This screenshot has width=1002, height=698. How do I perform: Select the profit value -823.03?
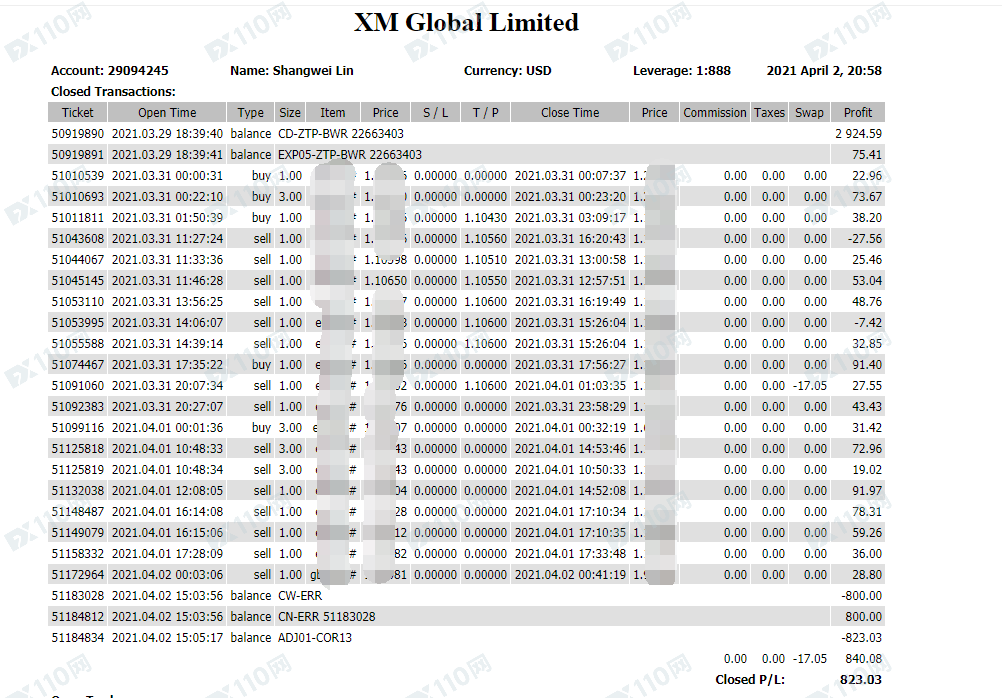tap(861, 638)
